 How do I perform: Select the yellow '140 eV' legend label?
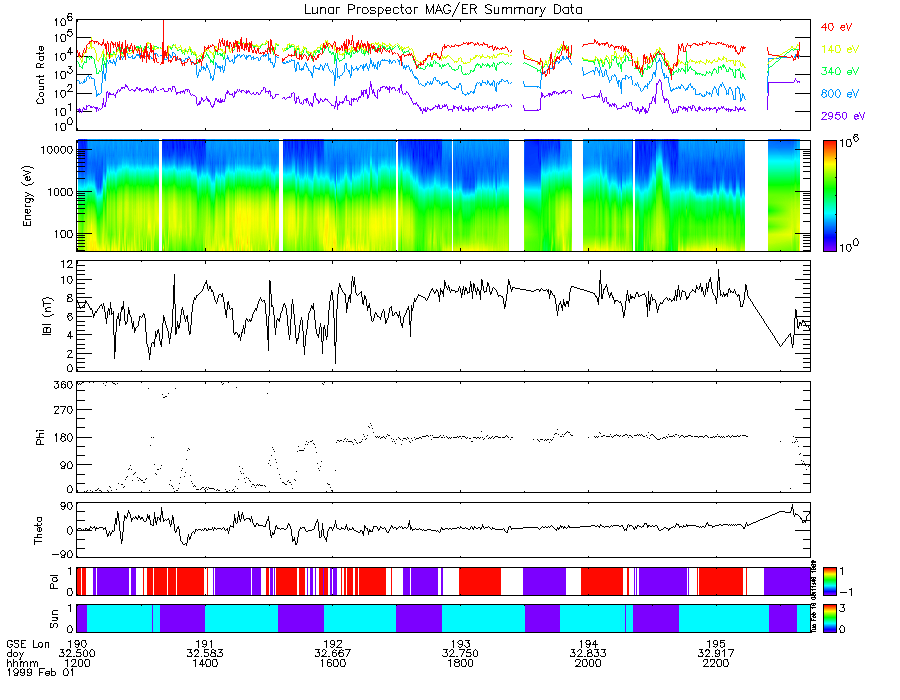click(x=840, y=49)
